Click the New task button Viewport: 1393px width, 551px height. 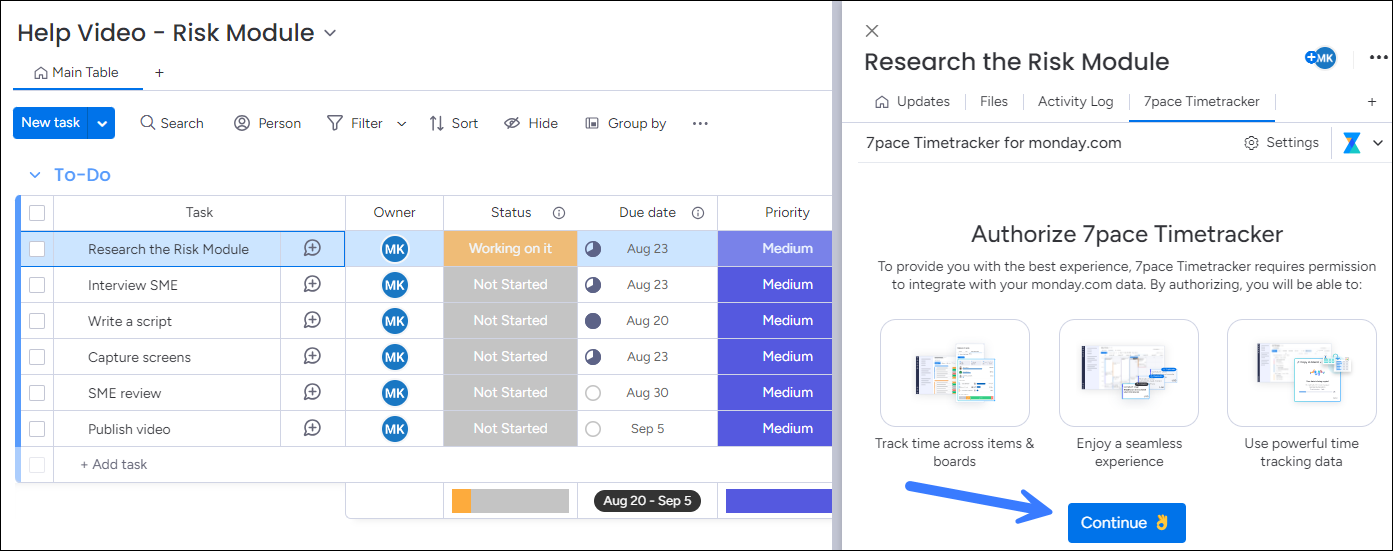51,123
